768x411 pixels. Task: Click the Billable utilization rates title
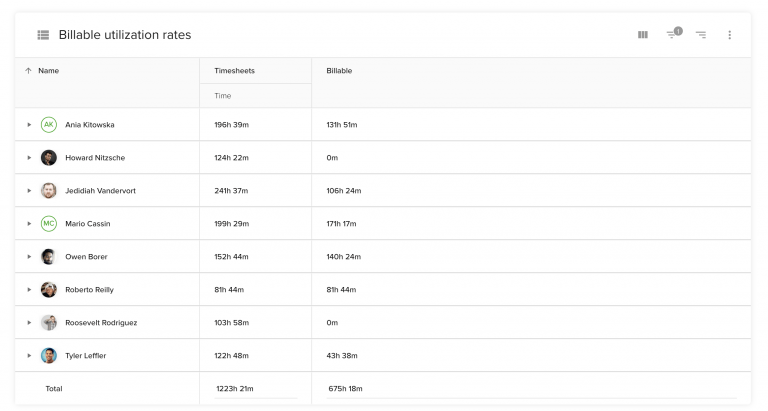pyautogui.click(x=125, y=35)
